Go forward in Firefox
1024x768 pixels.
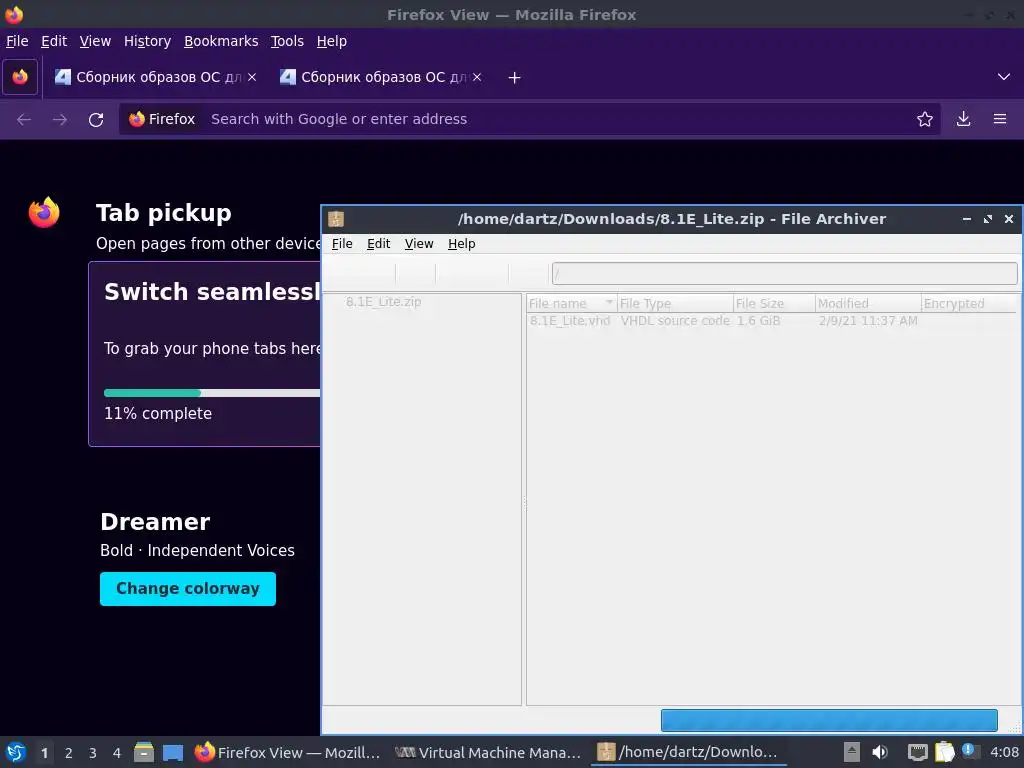point(60,120)
